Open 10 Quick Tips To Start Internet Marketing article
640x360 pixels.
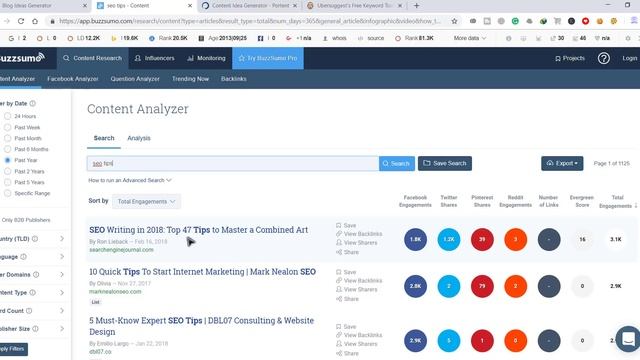[x=202, y=272]
